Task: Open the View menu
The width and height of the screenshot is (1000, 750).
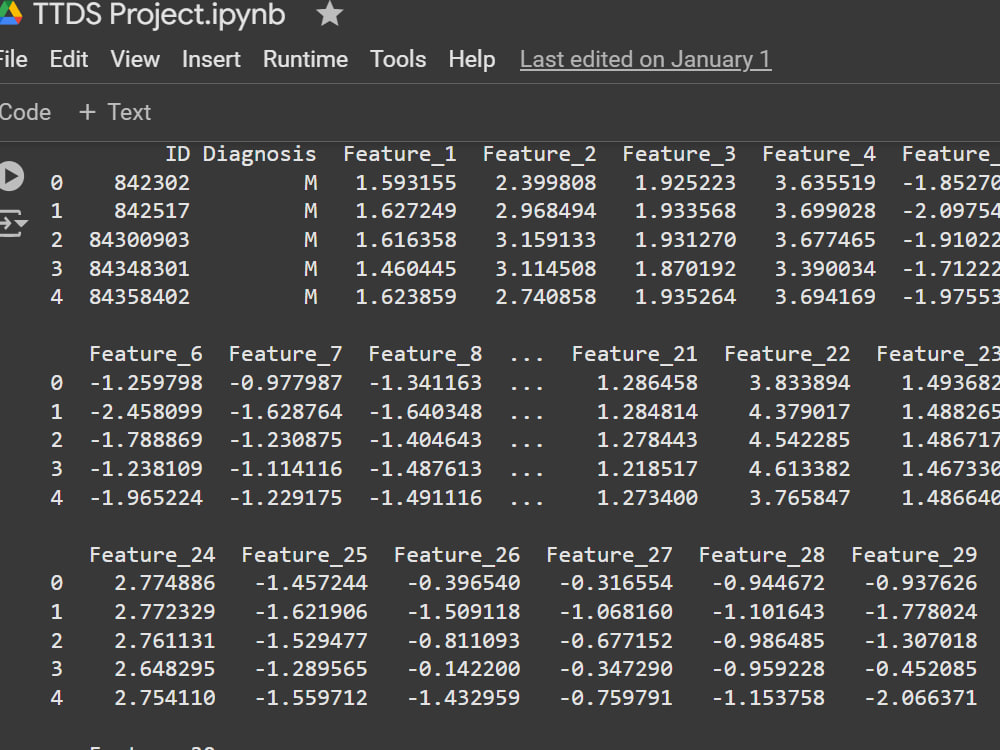Action: click(134, 60)
